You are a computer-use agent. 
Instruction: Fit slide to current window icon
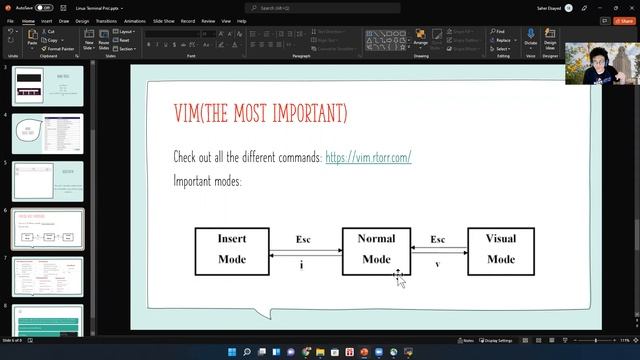coord(636,340)
